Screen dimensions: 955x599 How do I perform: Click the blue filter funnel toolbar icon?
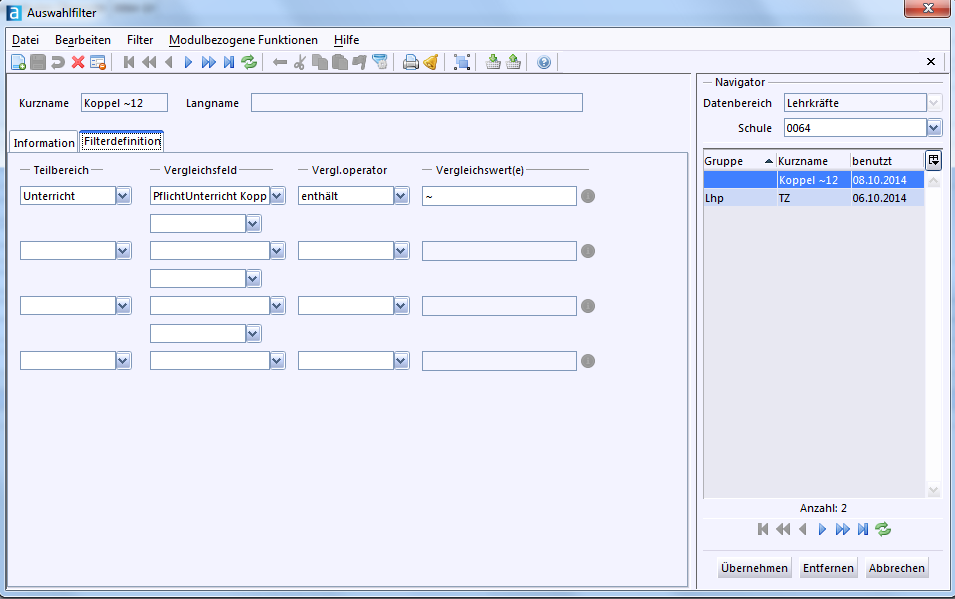pos(379,62)
